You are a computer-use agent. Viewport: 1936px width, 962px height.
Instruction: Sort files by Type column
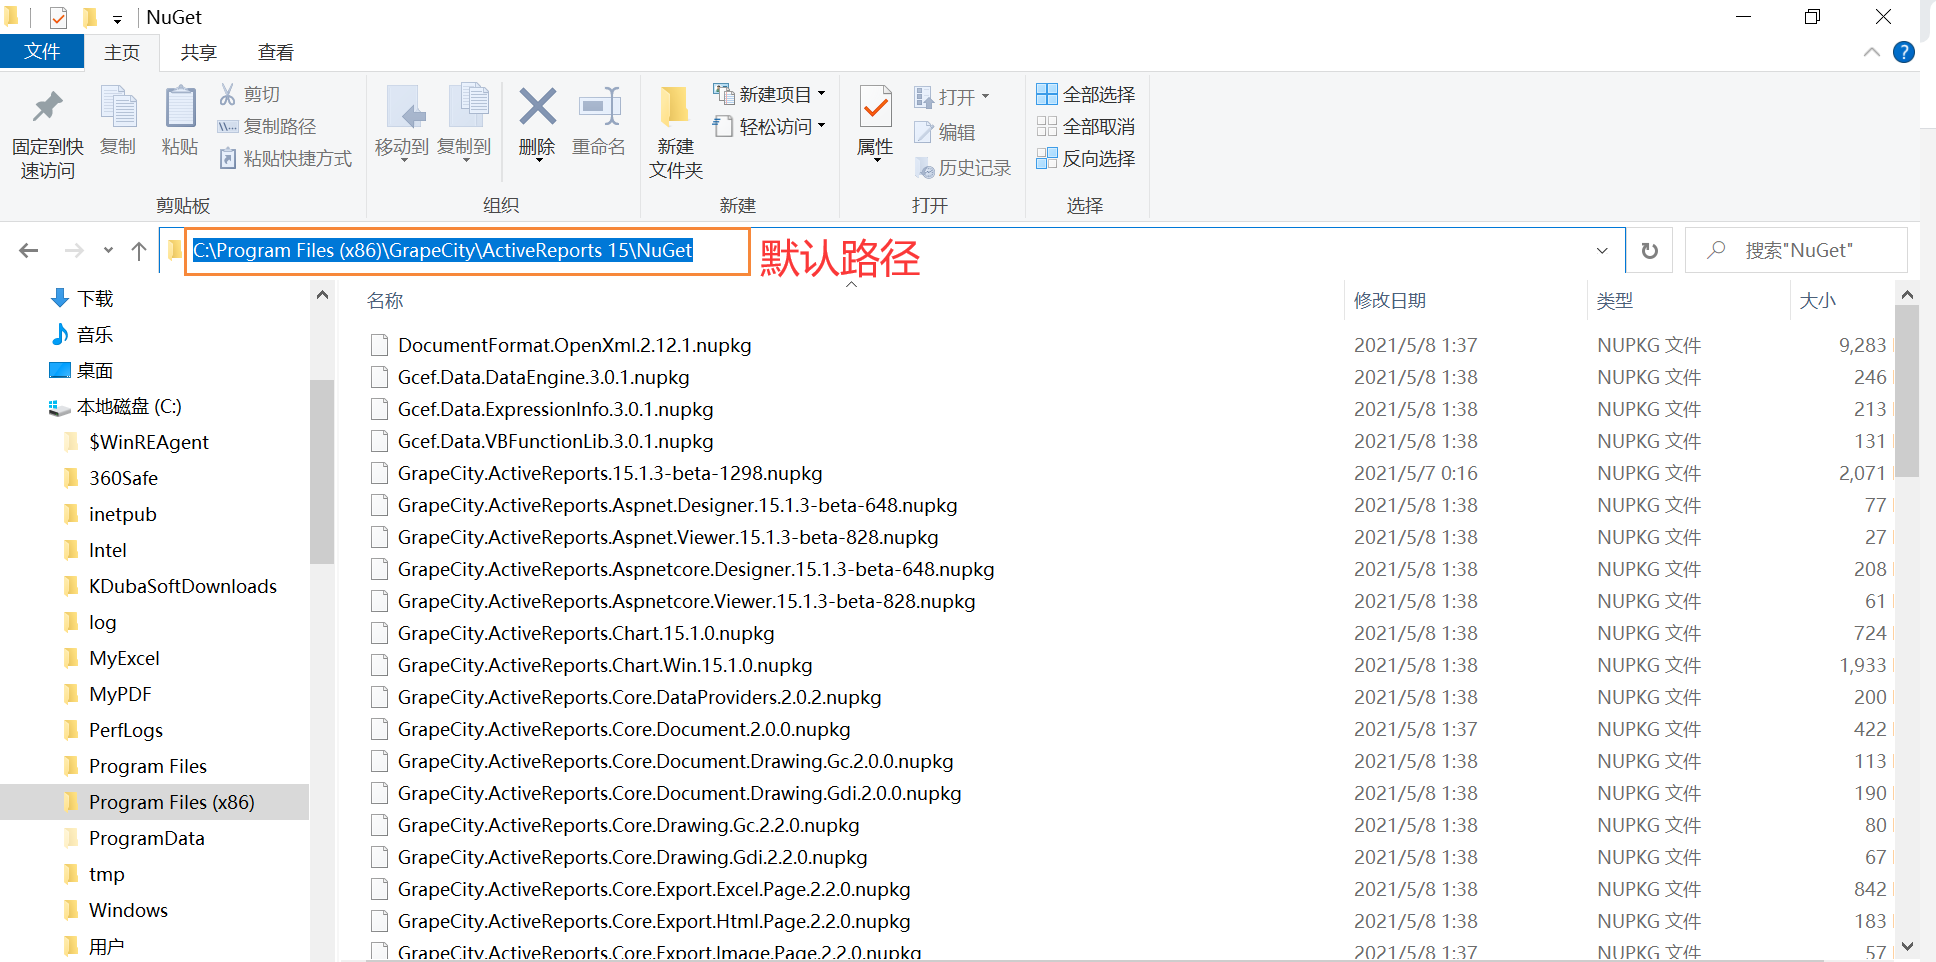[x=1615, y=300]
